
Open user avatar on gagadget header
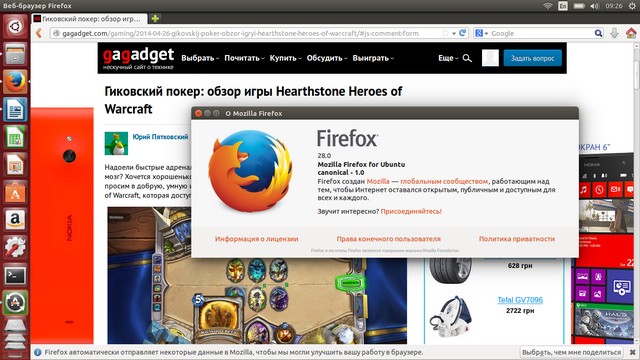(490, 58)
